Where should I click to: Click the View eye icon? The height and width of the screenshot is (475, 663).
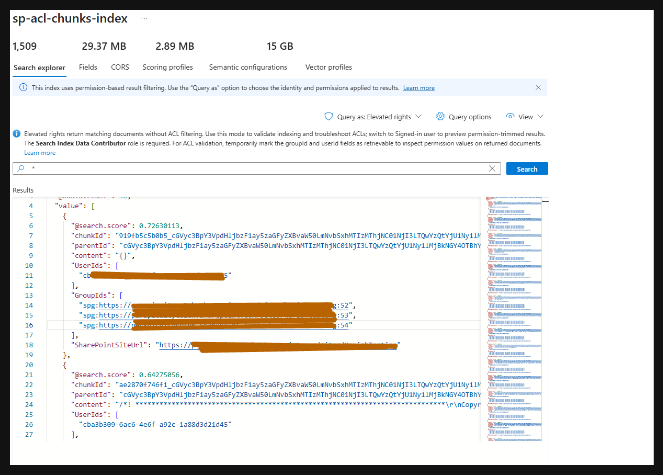[x=510, y=116]
